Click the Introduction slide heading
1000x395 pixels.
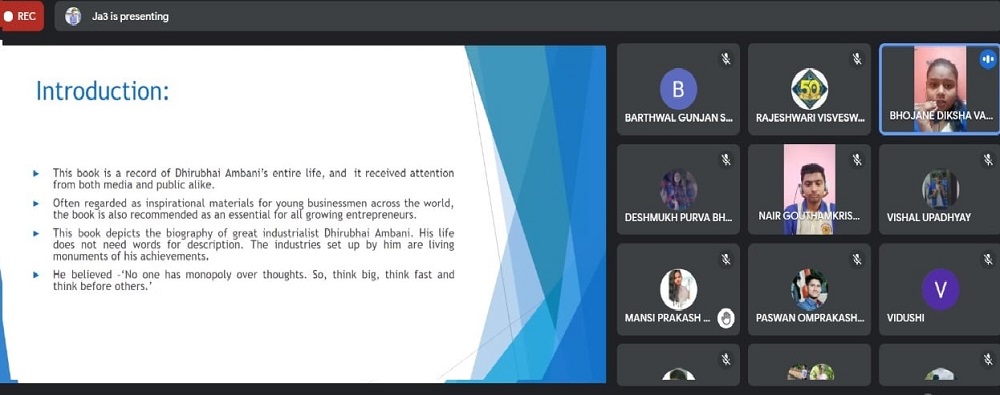pyautogui.click(x=103, y=91)
